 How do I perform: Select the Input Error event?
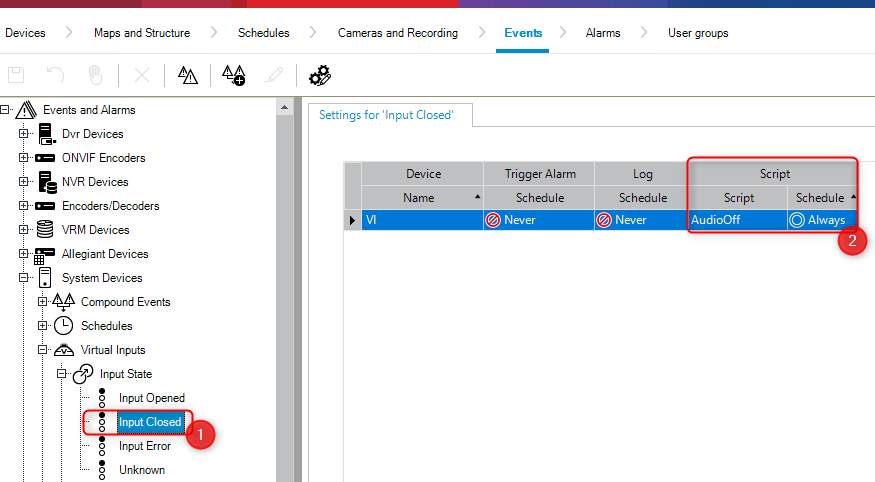[x=145, y=446]
